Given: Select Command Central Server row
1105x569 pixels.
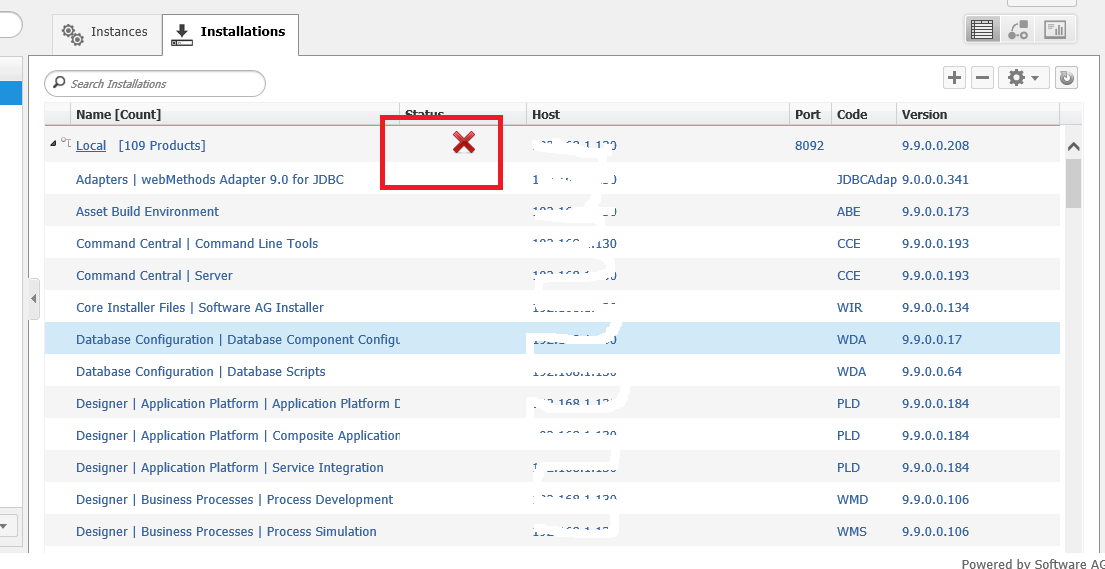Looking at the screenshot, I should [552, 276].
